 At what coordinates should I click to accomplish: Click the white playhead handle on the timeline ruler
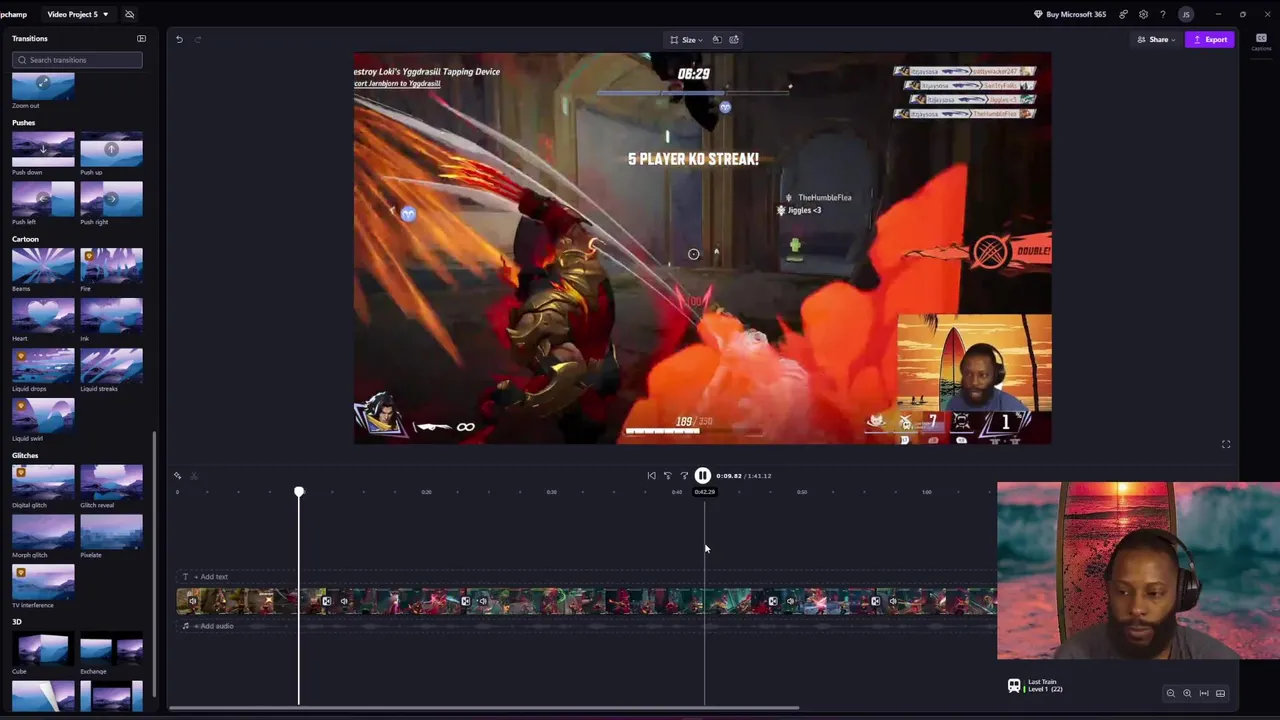pyautogui.click(x=299, y=492)
